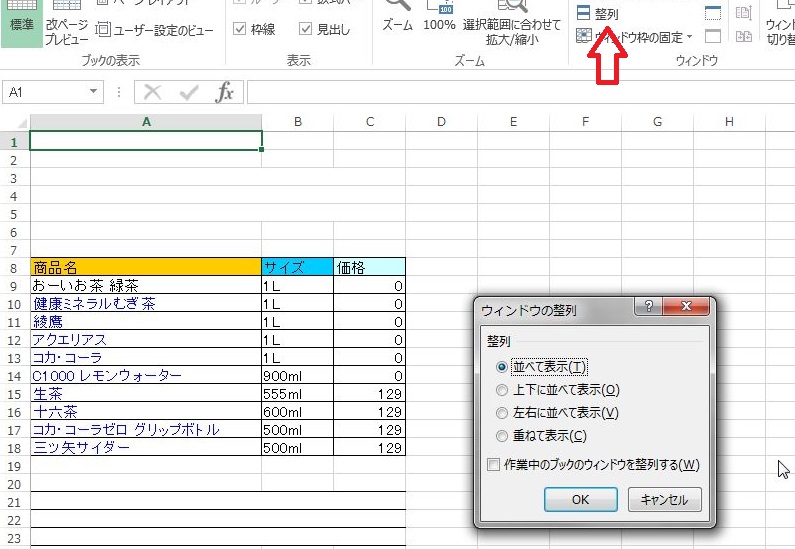This screenshot has height=549, width=795.
Task: Click price 129 in 生茶 row
Action: (x=370, y=393)
